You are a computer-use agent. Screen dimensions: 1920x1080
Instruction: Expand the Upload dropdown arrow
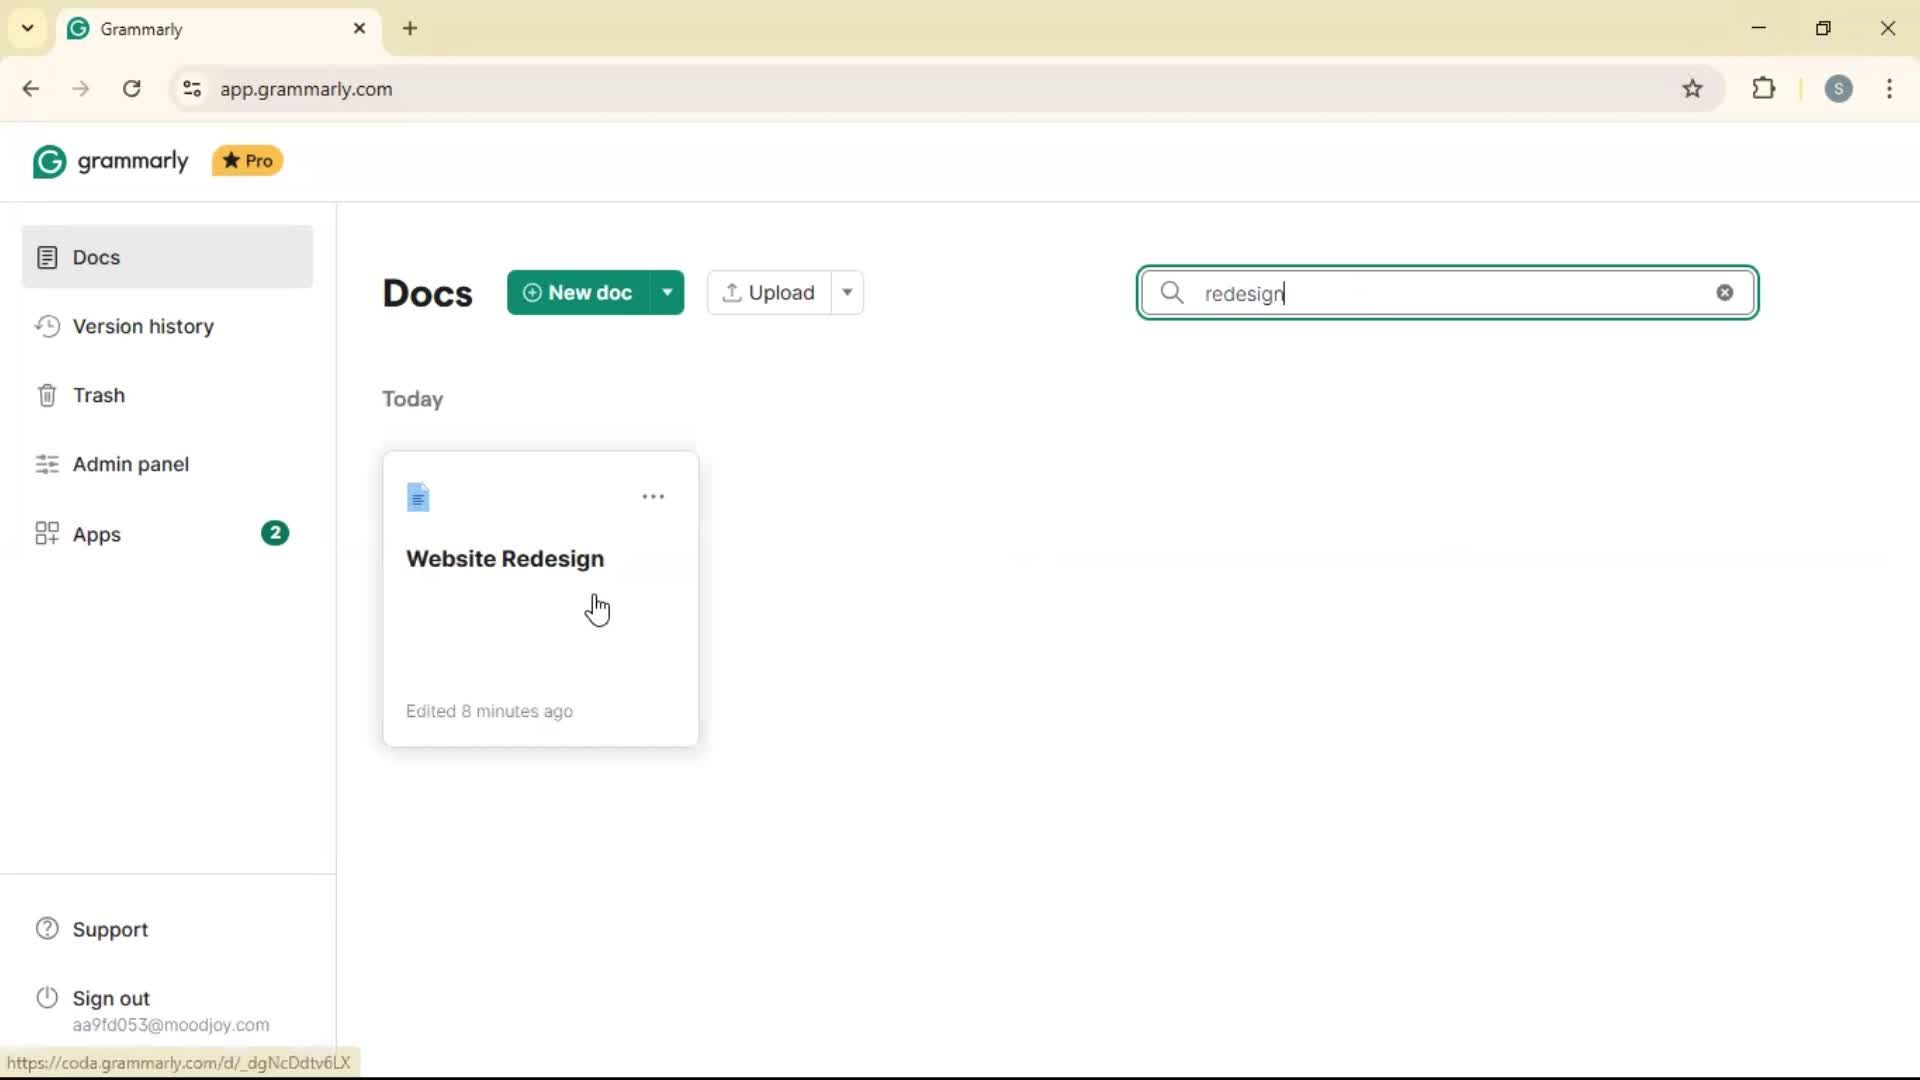847,293
